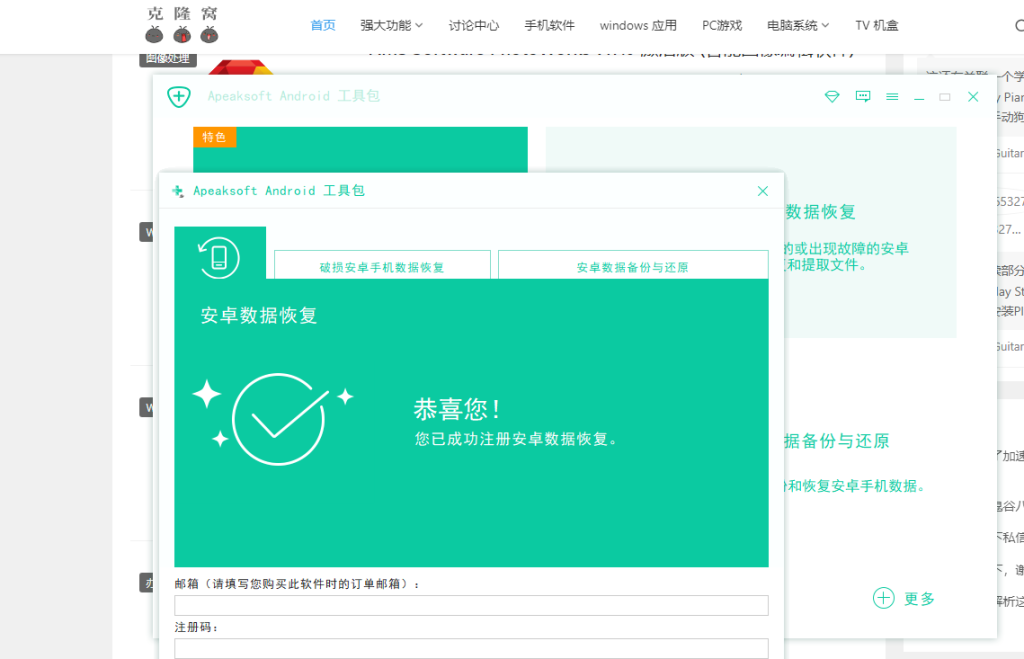Click the Apeaksoft shield logo icon

click(x=179, y=97)
